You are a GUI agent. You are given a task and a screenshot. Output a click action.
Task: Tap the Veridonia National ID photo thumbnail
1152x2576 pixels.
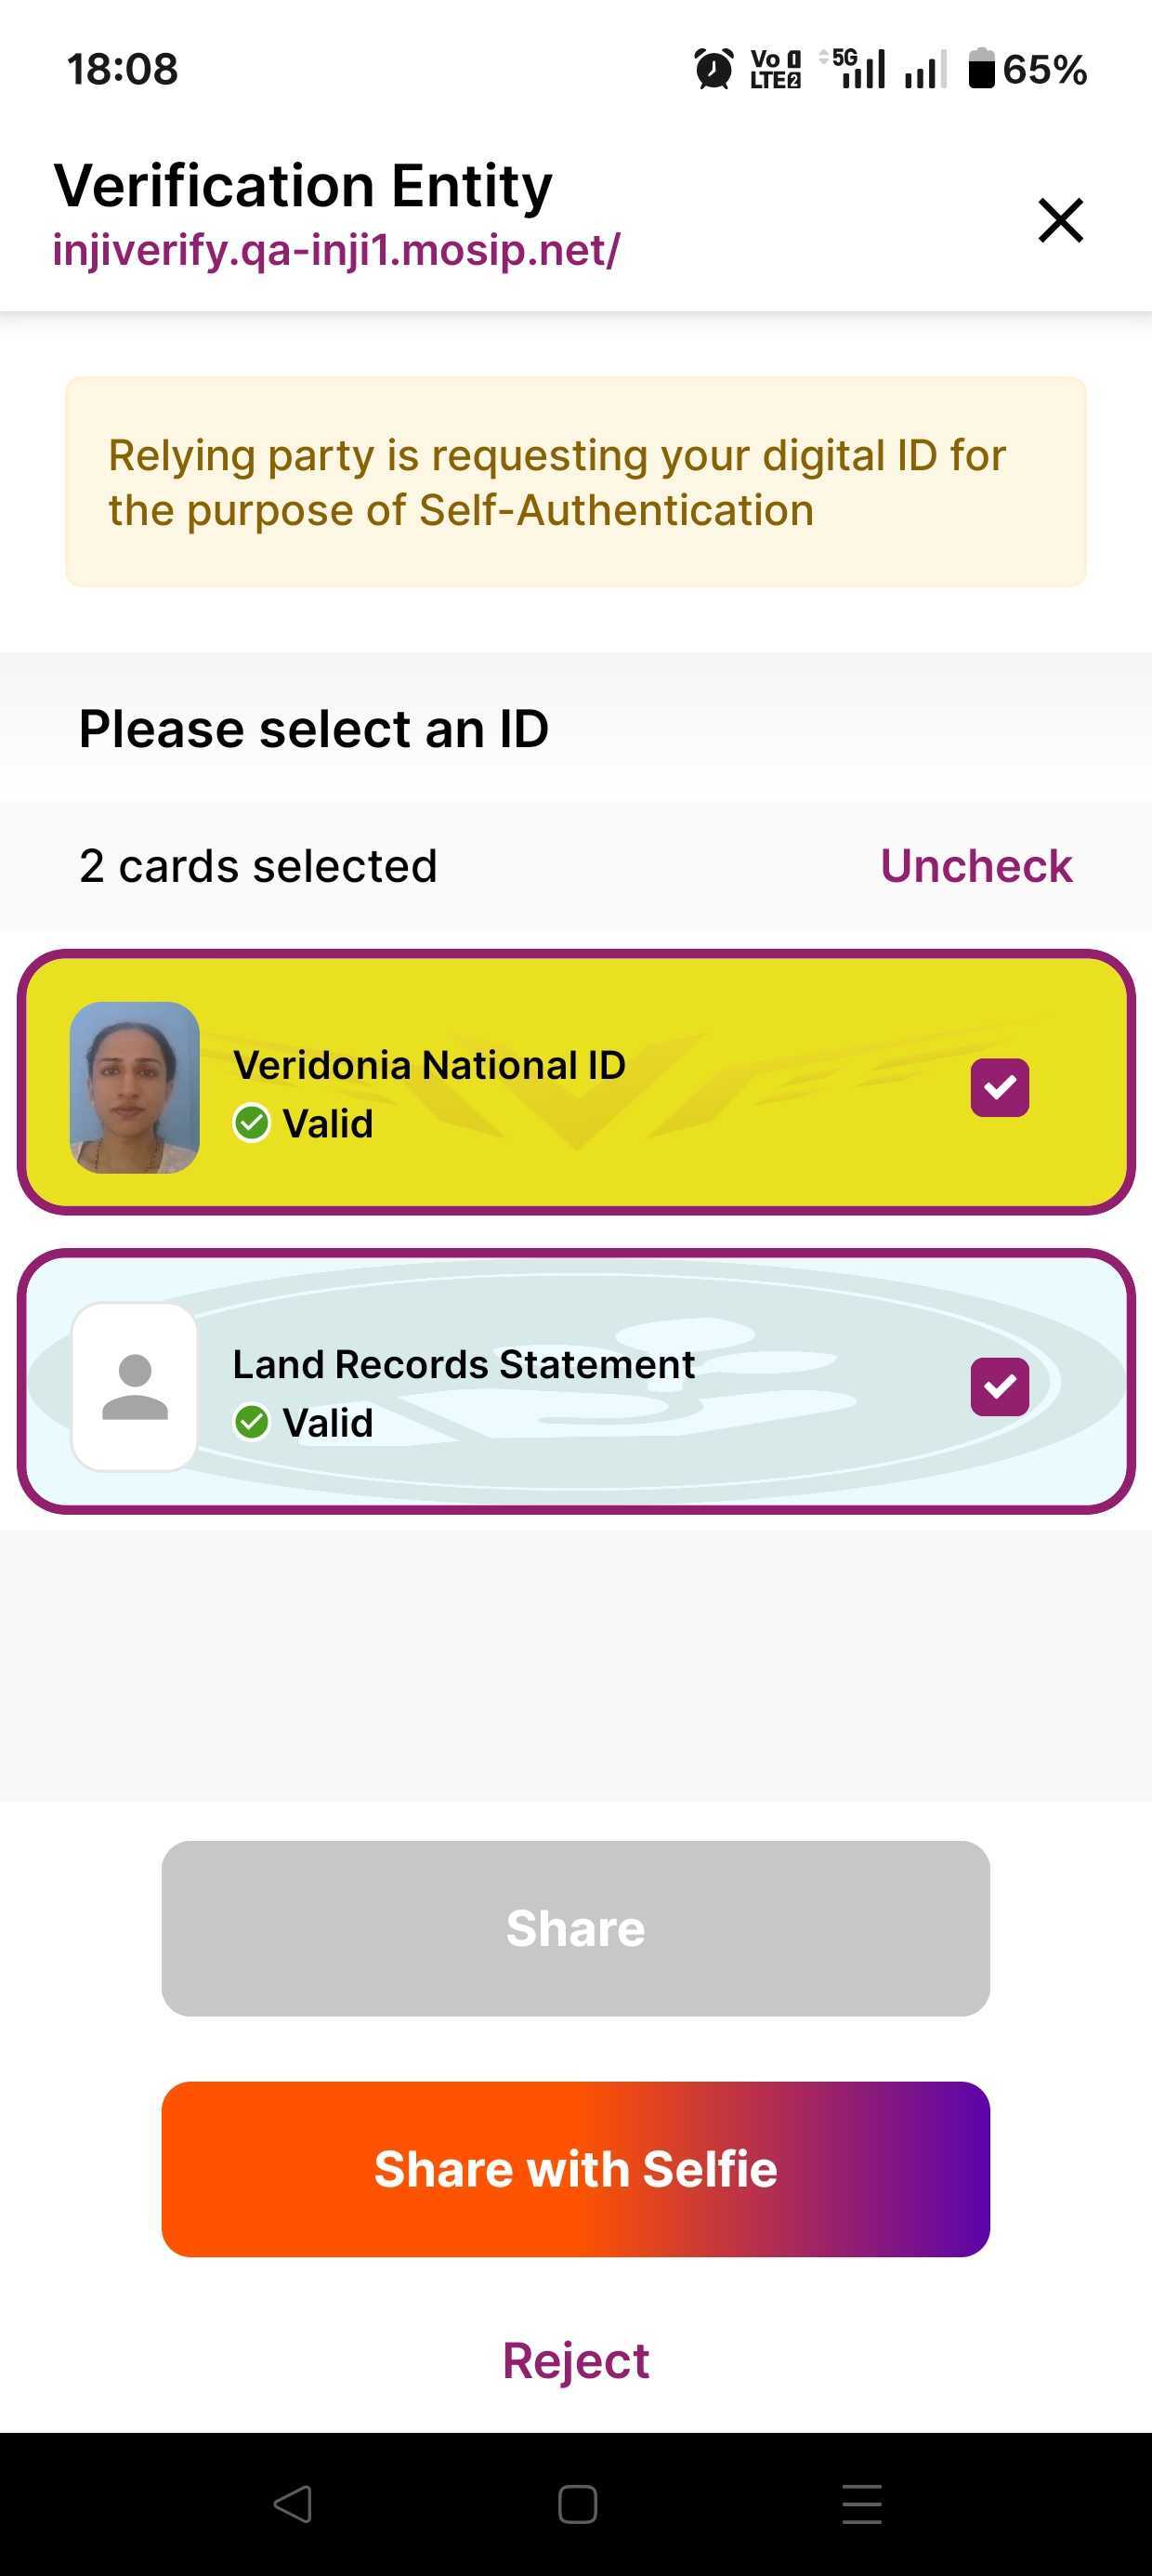[135, 1087]
